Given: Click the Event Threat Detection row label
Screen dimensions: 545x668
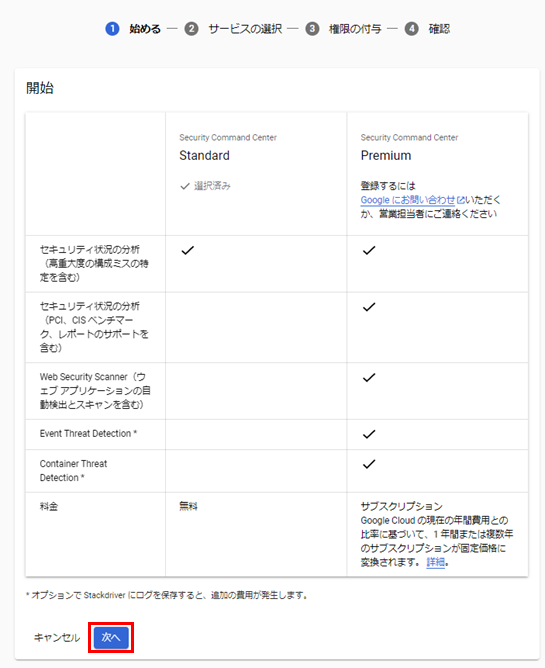Looking at the screenshot, I should tap(88, 434).
